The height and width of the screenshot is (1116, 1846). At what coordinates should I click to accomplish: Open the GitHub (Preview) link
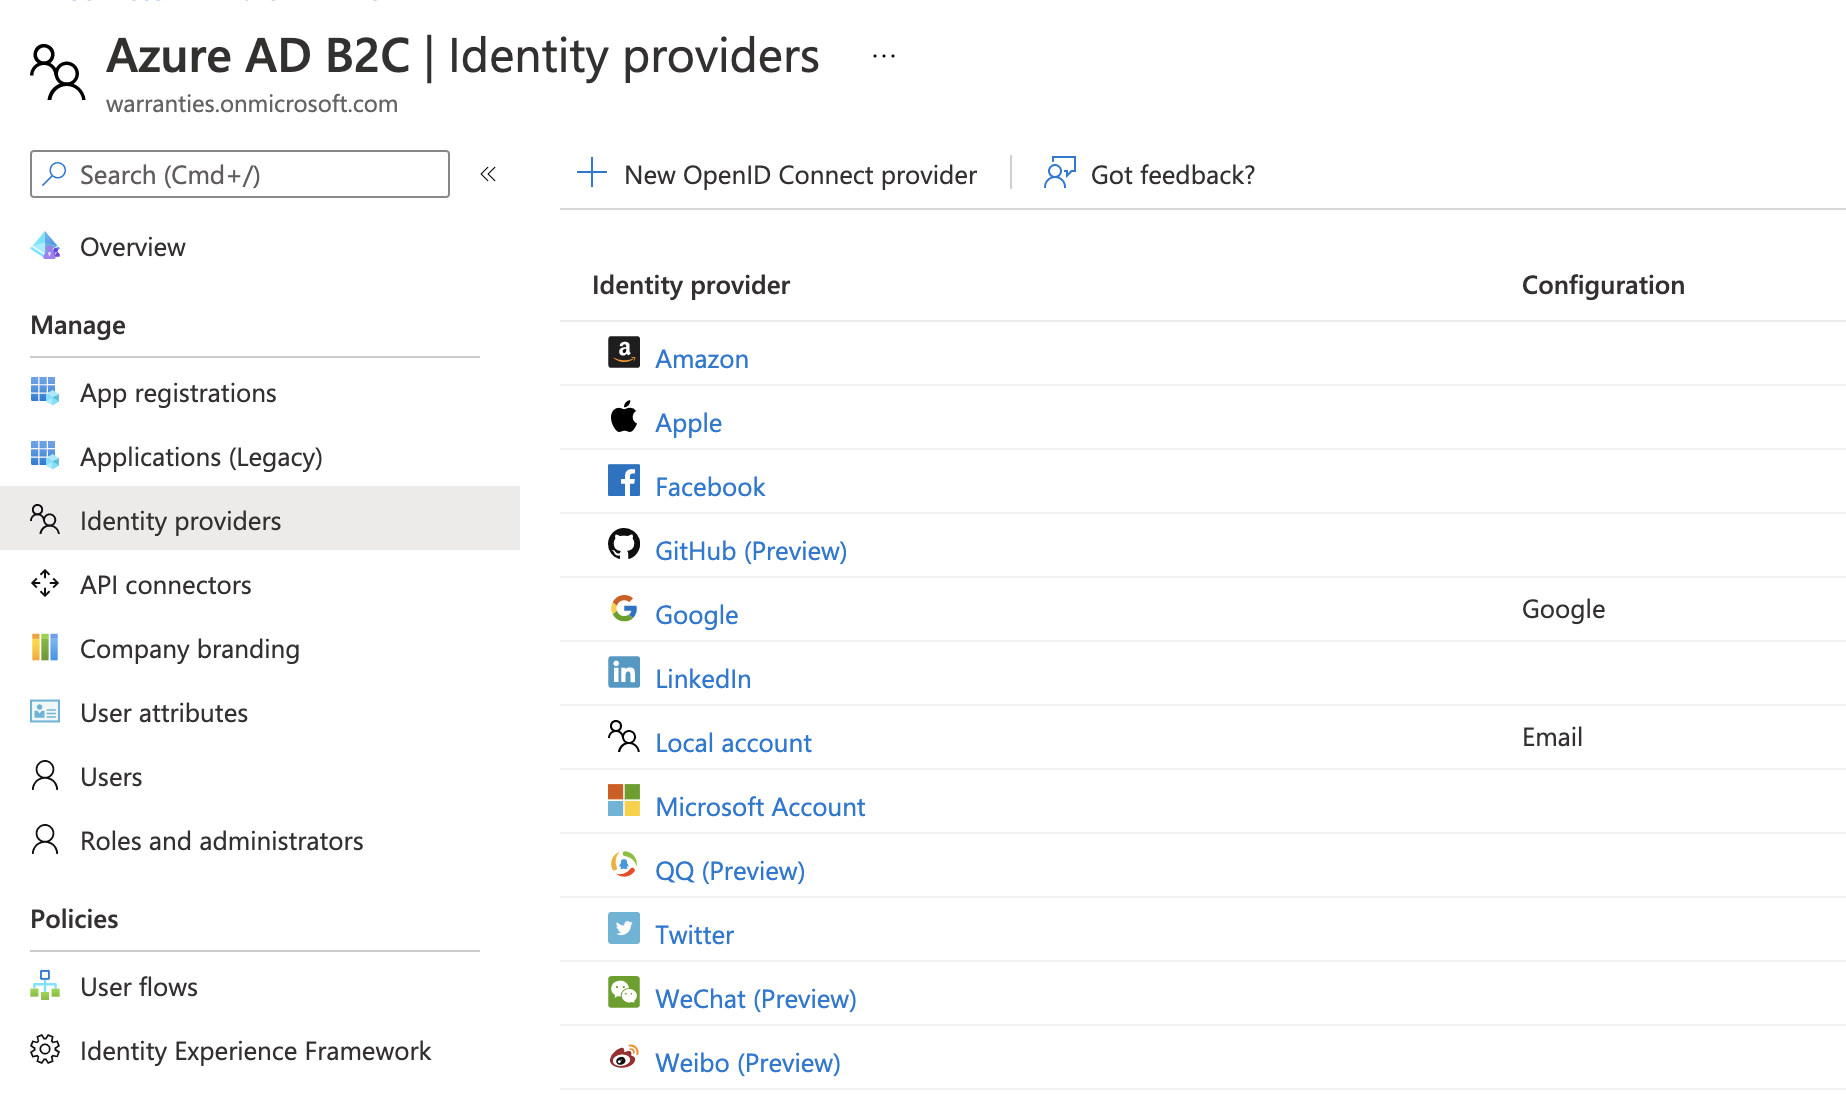[x=751, y=551]
